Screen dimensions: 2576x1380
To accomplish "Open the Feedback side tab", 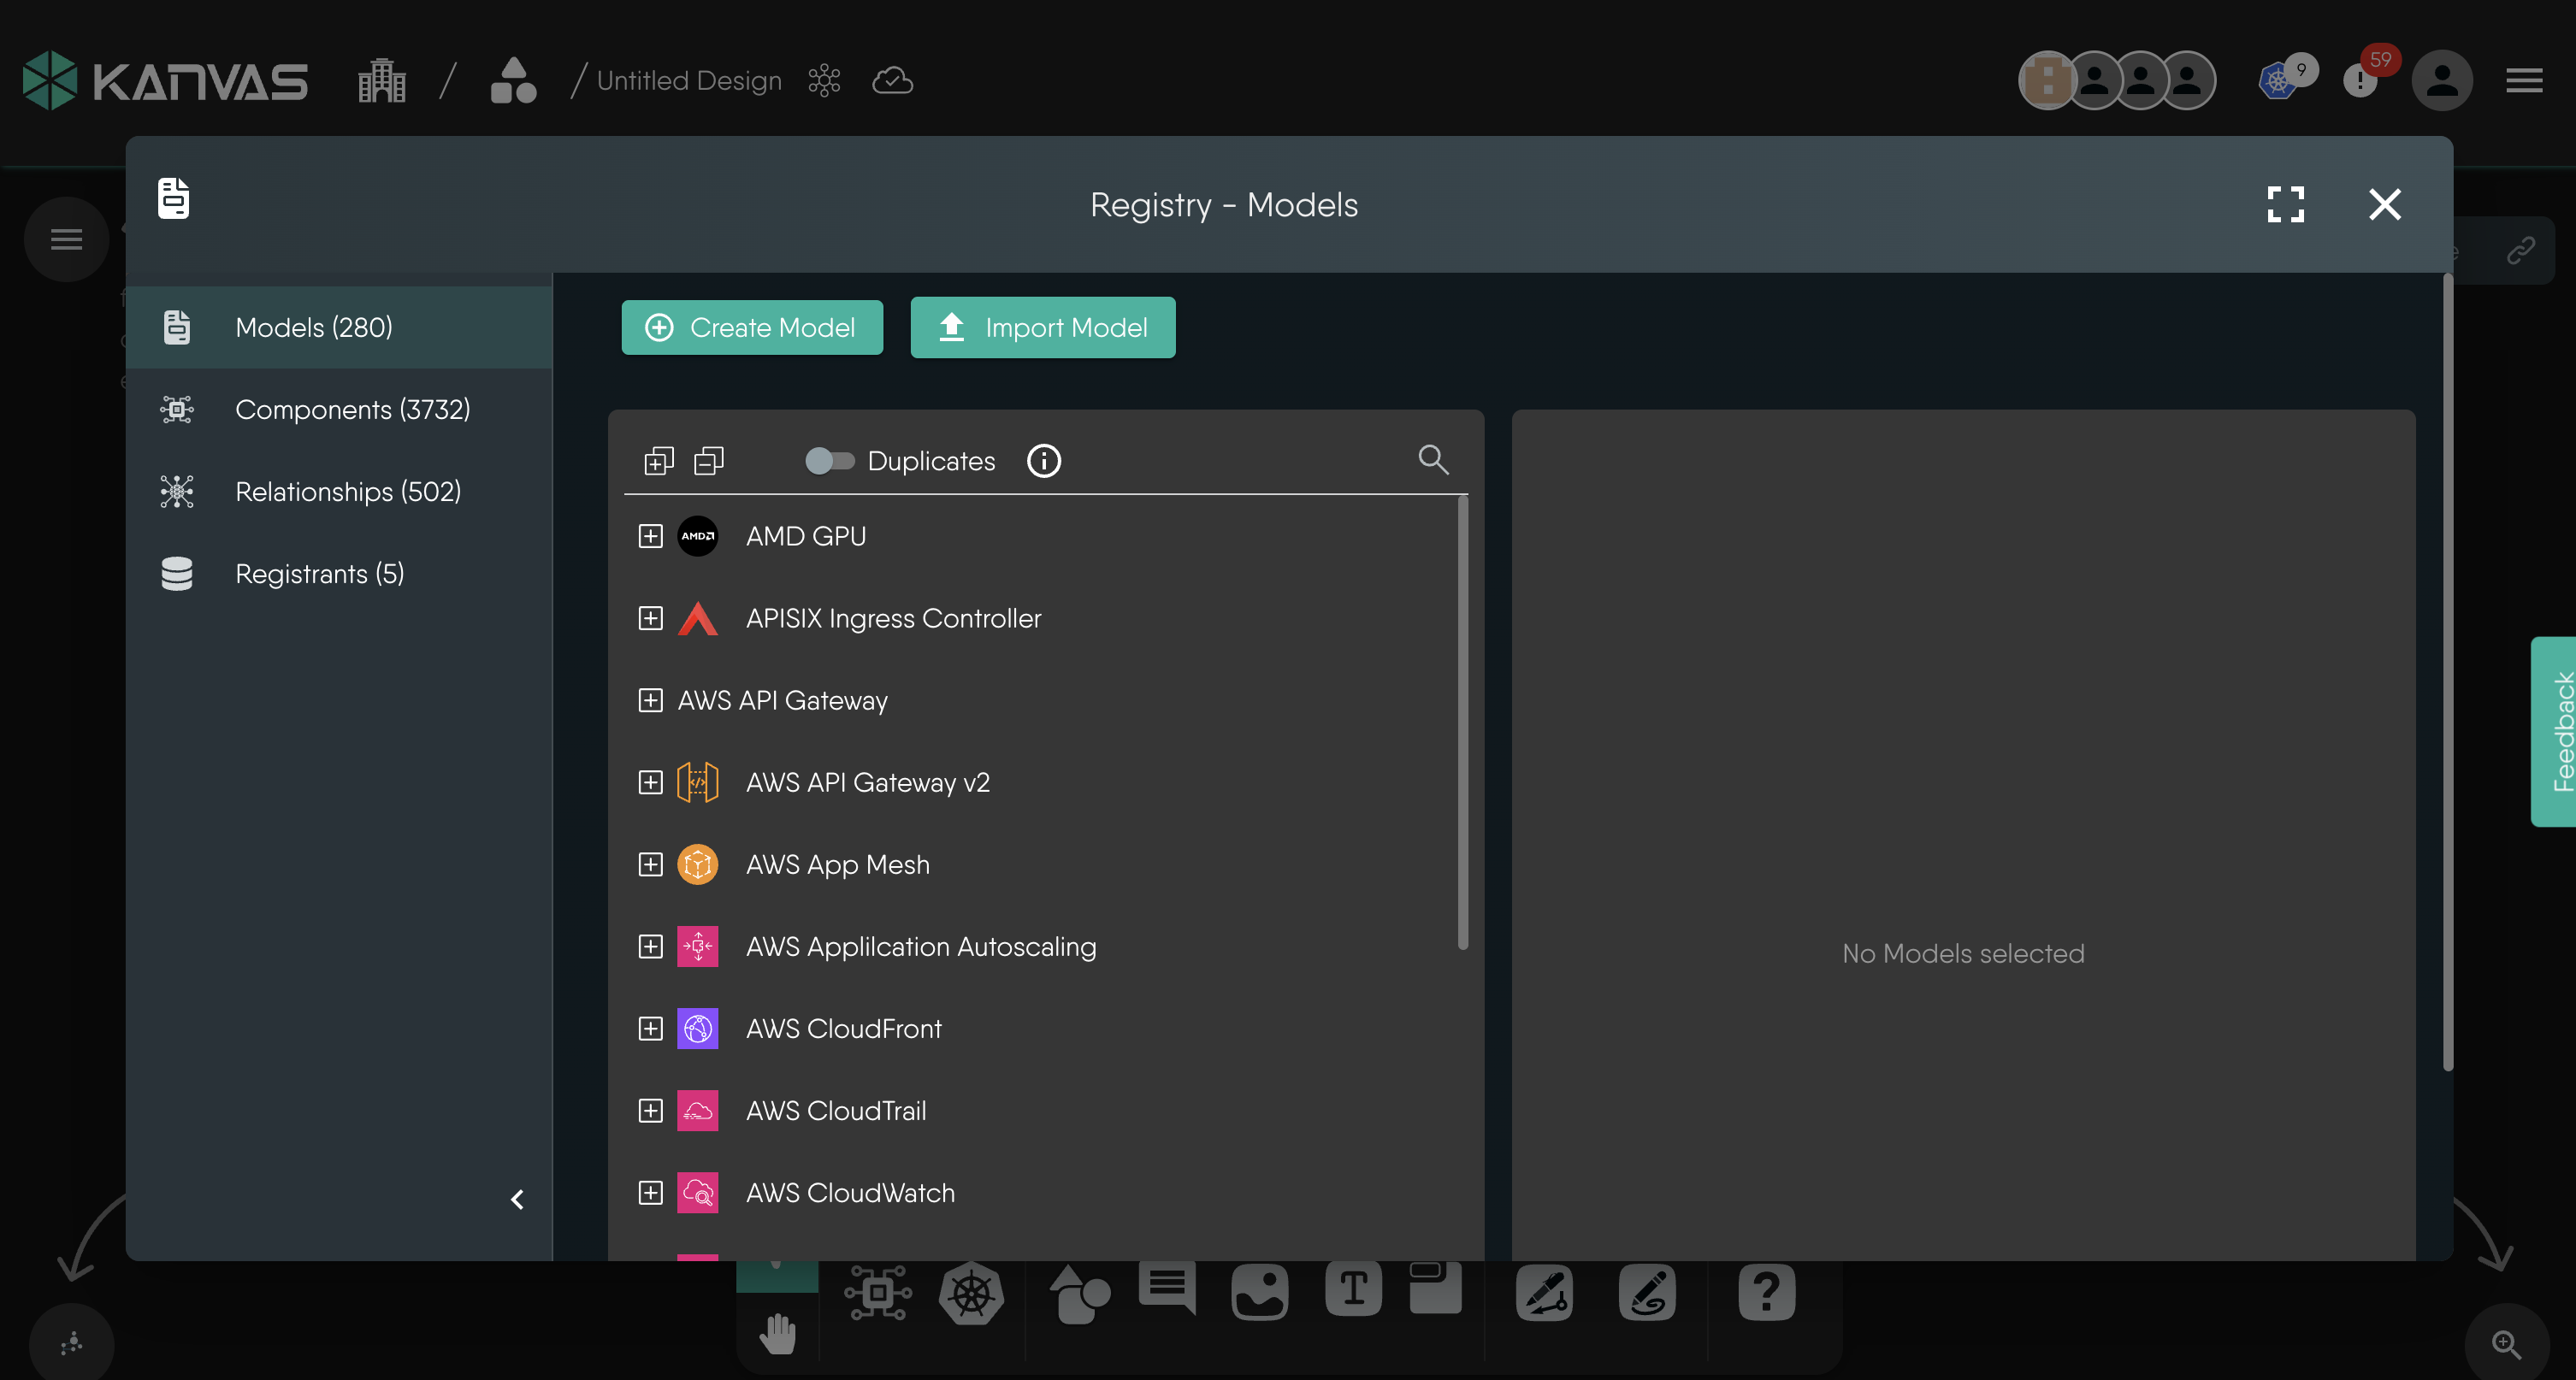I will (x=2555, y=731).
